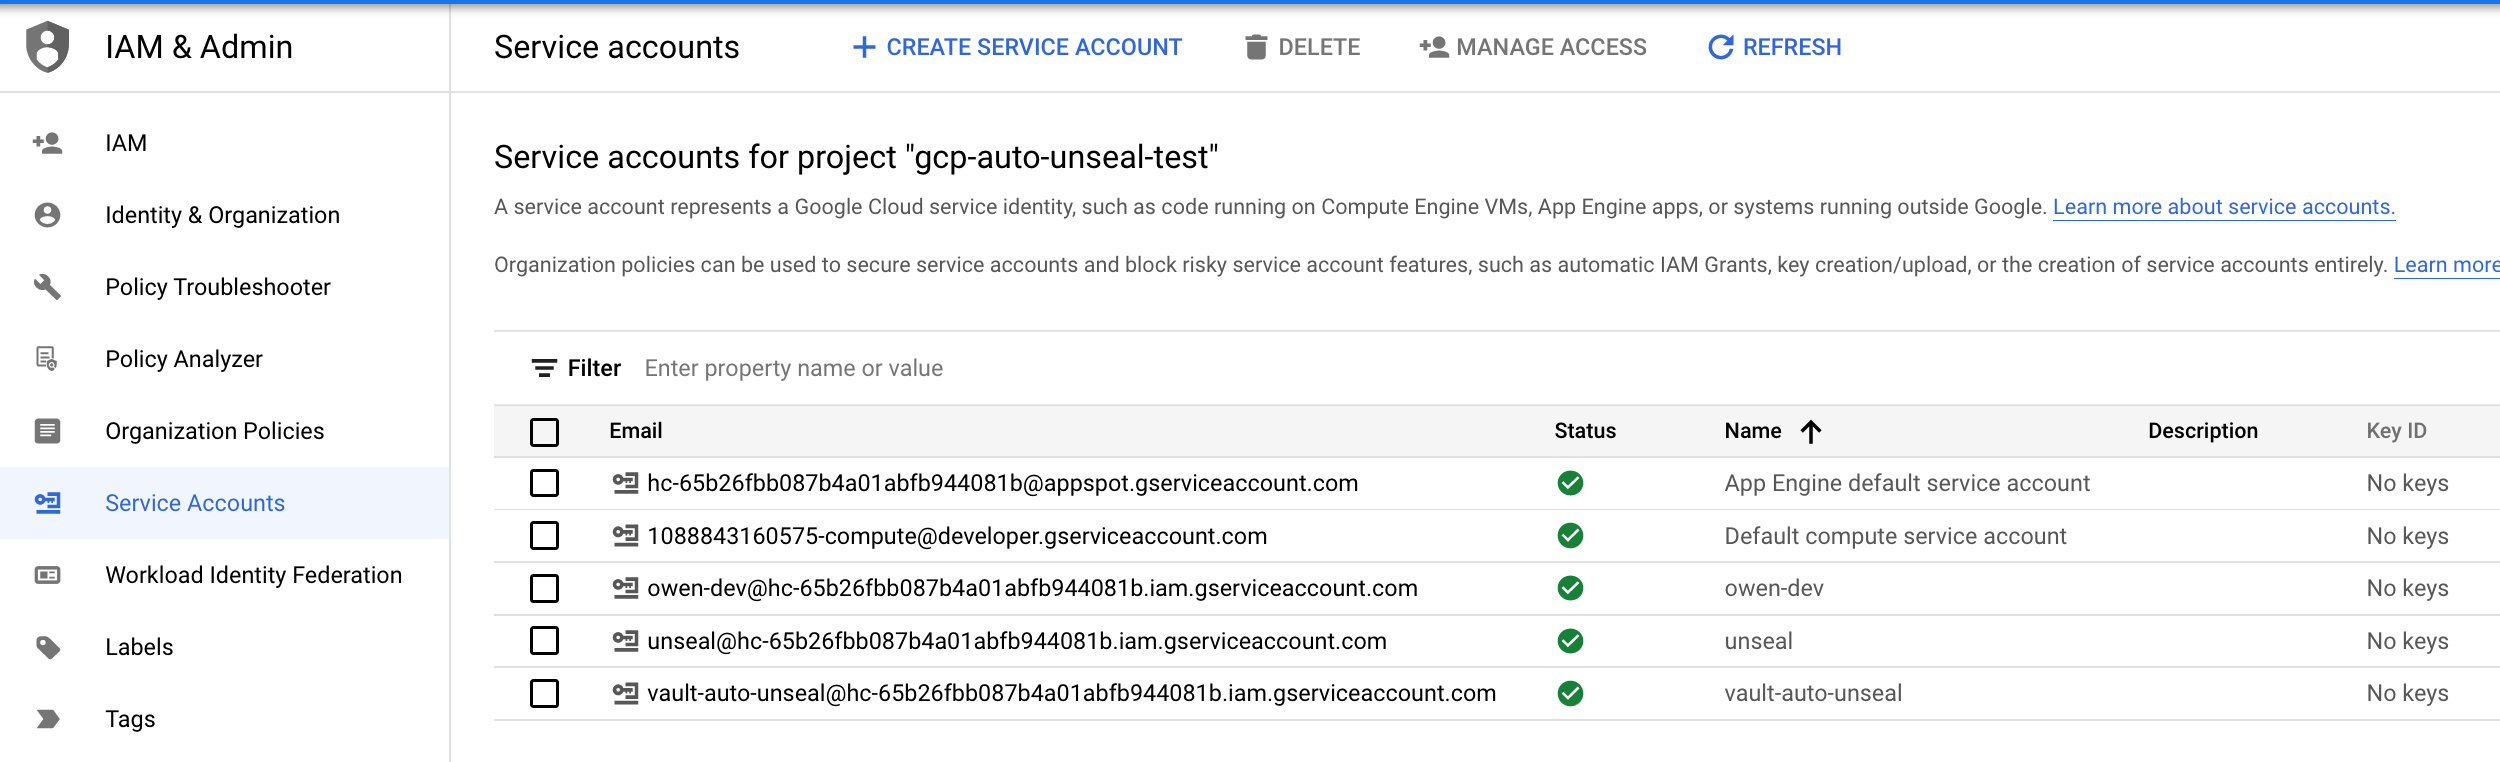2500x762 pixels.
Task: Toggle the select-all checkbox in table header
Action: pyautogui.click(x=544, y=432)
